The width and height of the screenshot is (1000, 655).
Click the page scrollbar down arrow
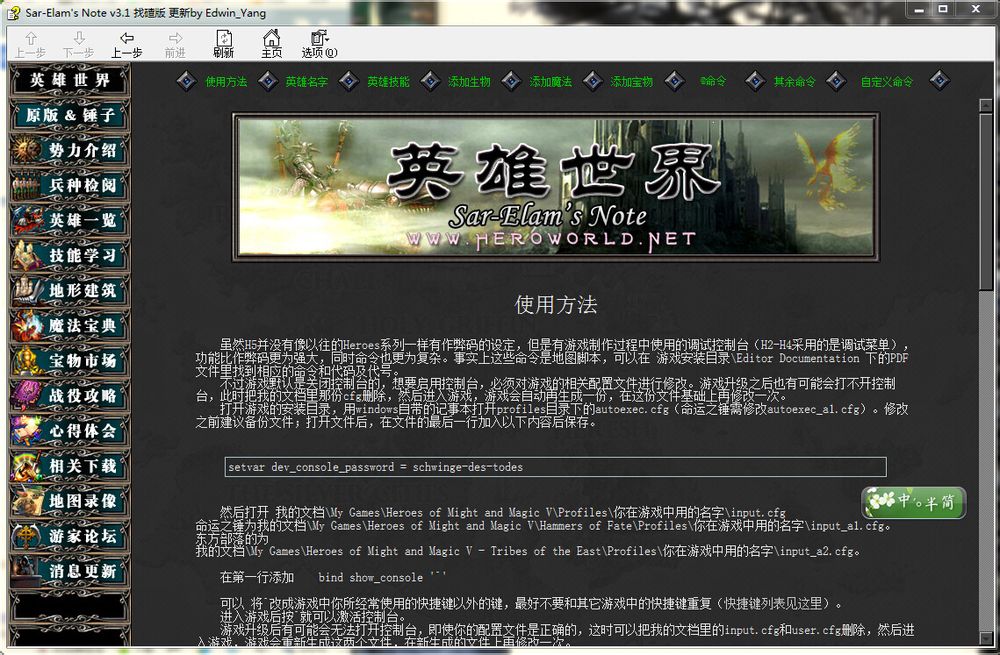[x=986, y=638]
